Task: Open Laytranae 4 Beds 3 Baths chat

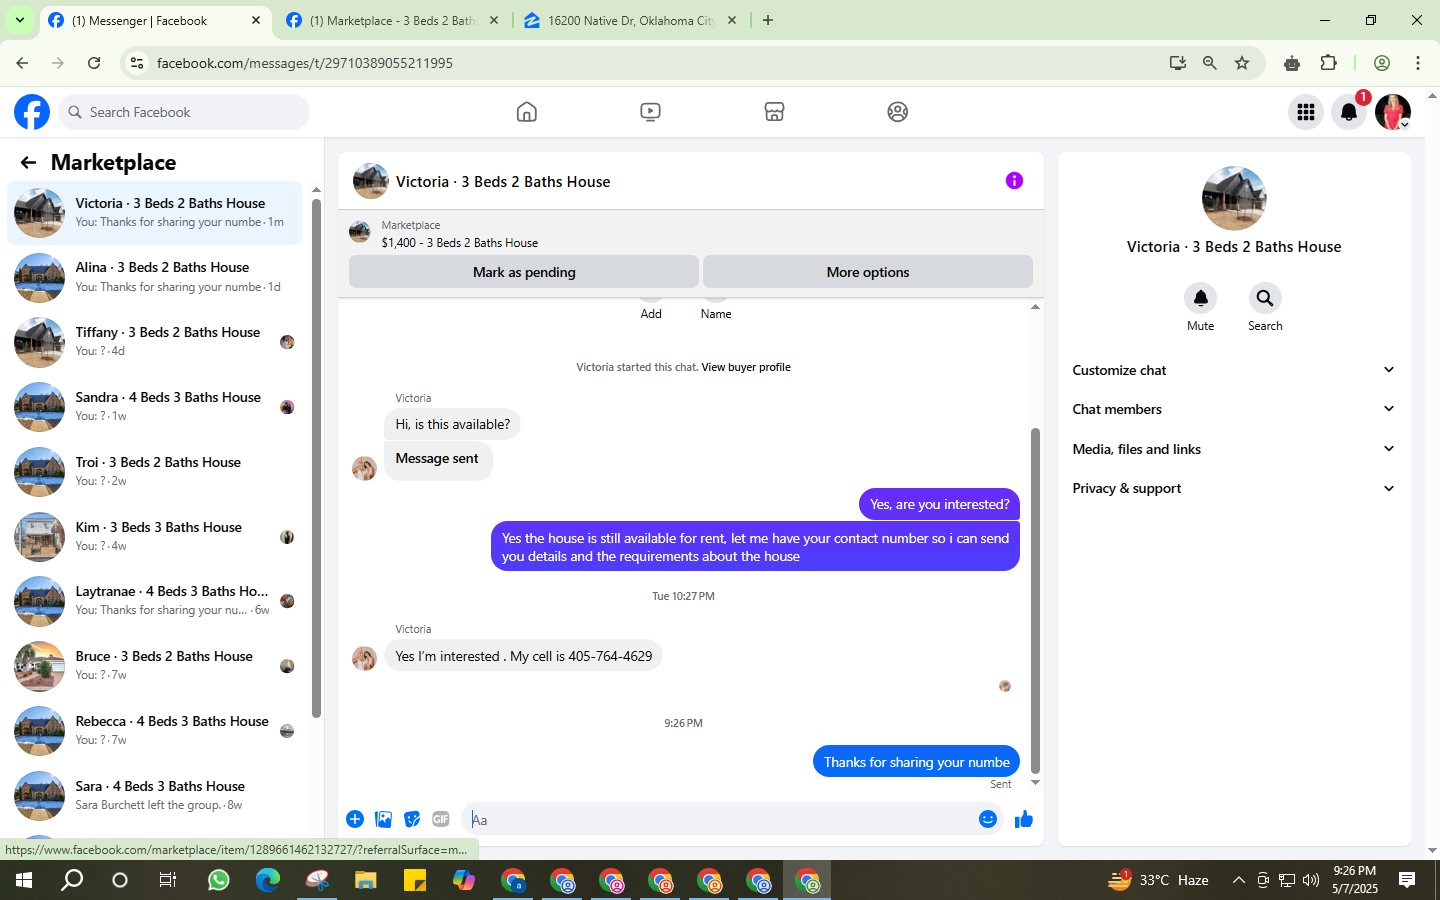Action: point(154,601)
